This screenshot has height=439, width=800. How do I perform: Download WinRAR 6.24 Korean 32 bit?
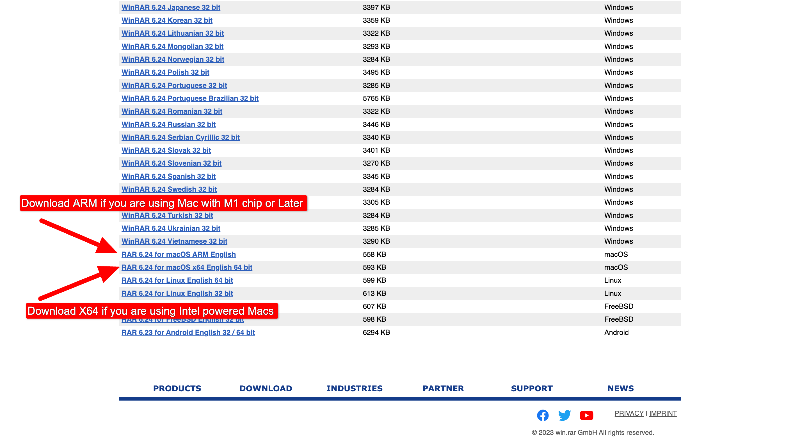[167, 20]
